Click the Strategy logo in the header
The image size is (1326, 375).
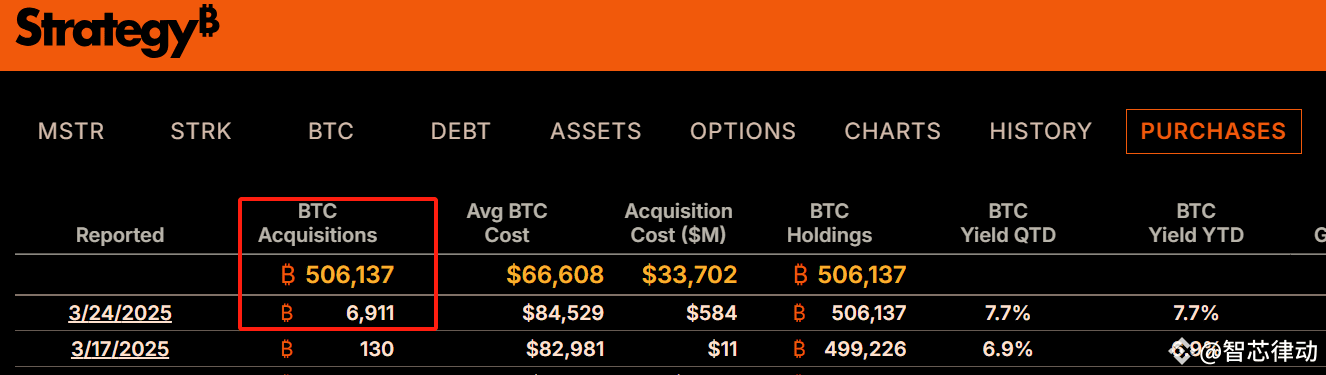pyautogui.click(x=117, y=31)
